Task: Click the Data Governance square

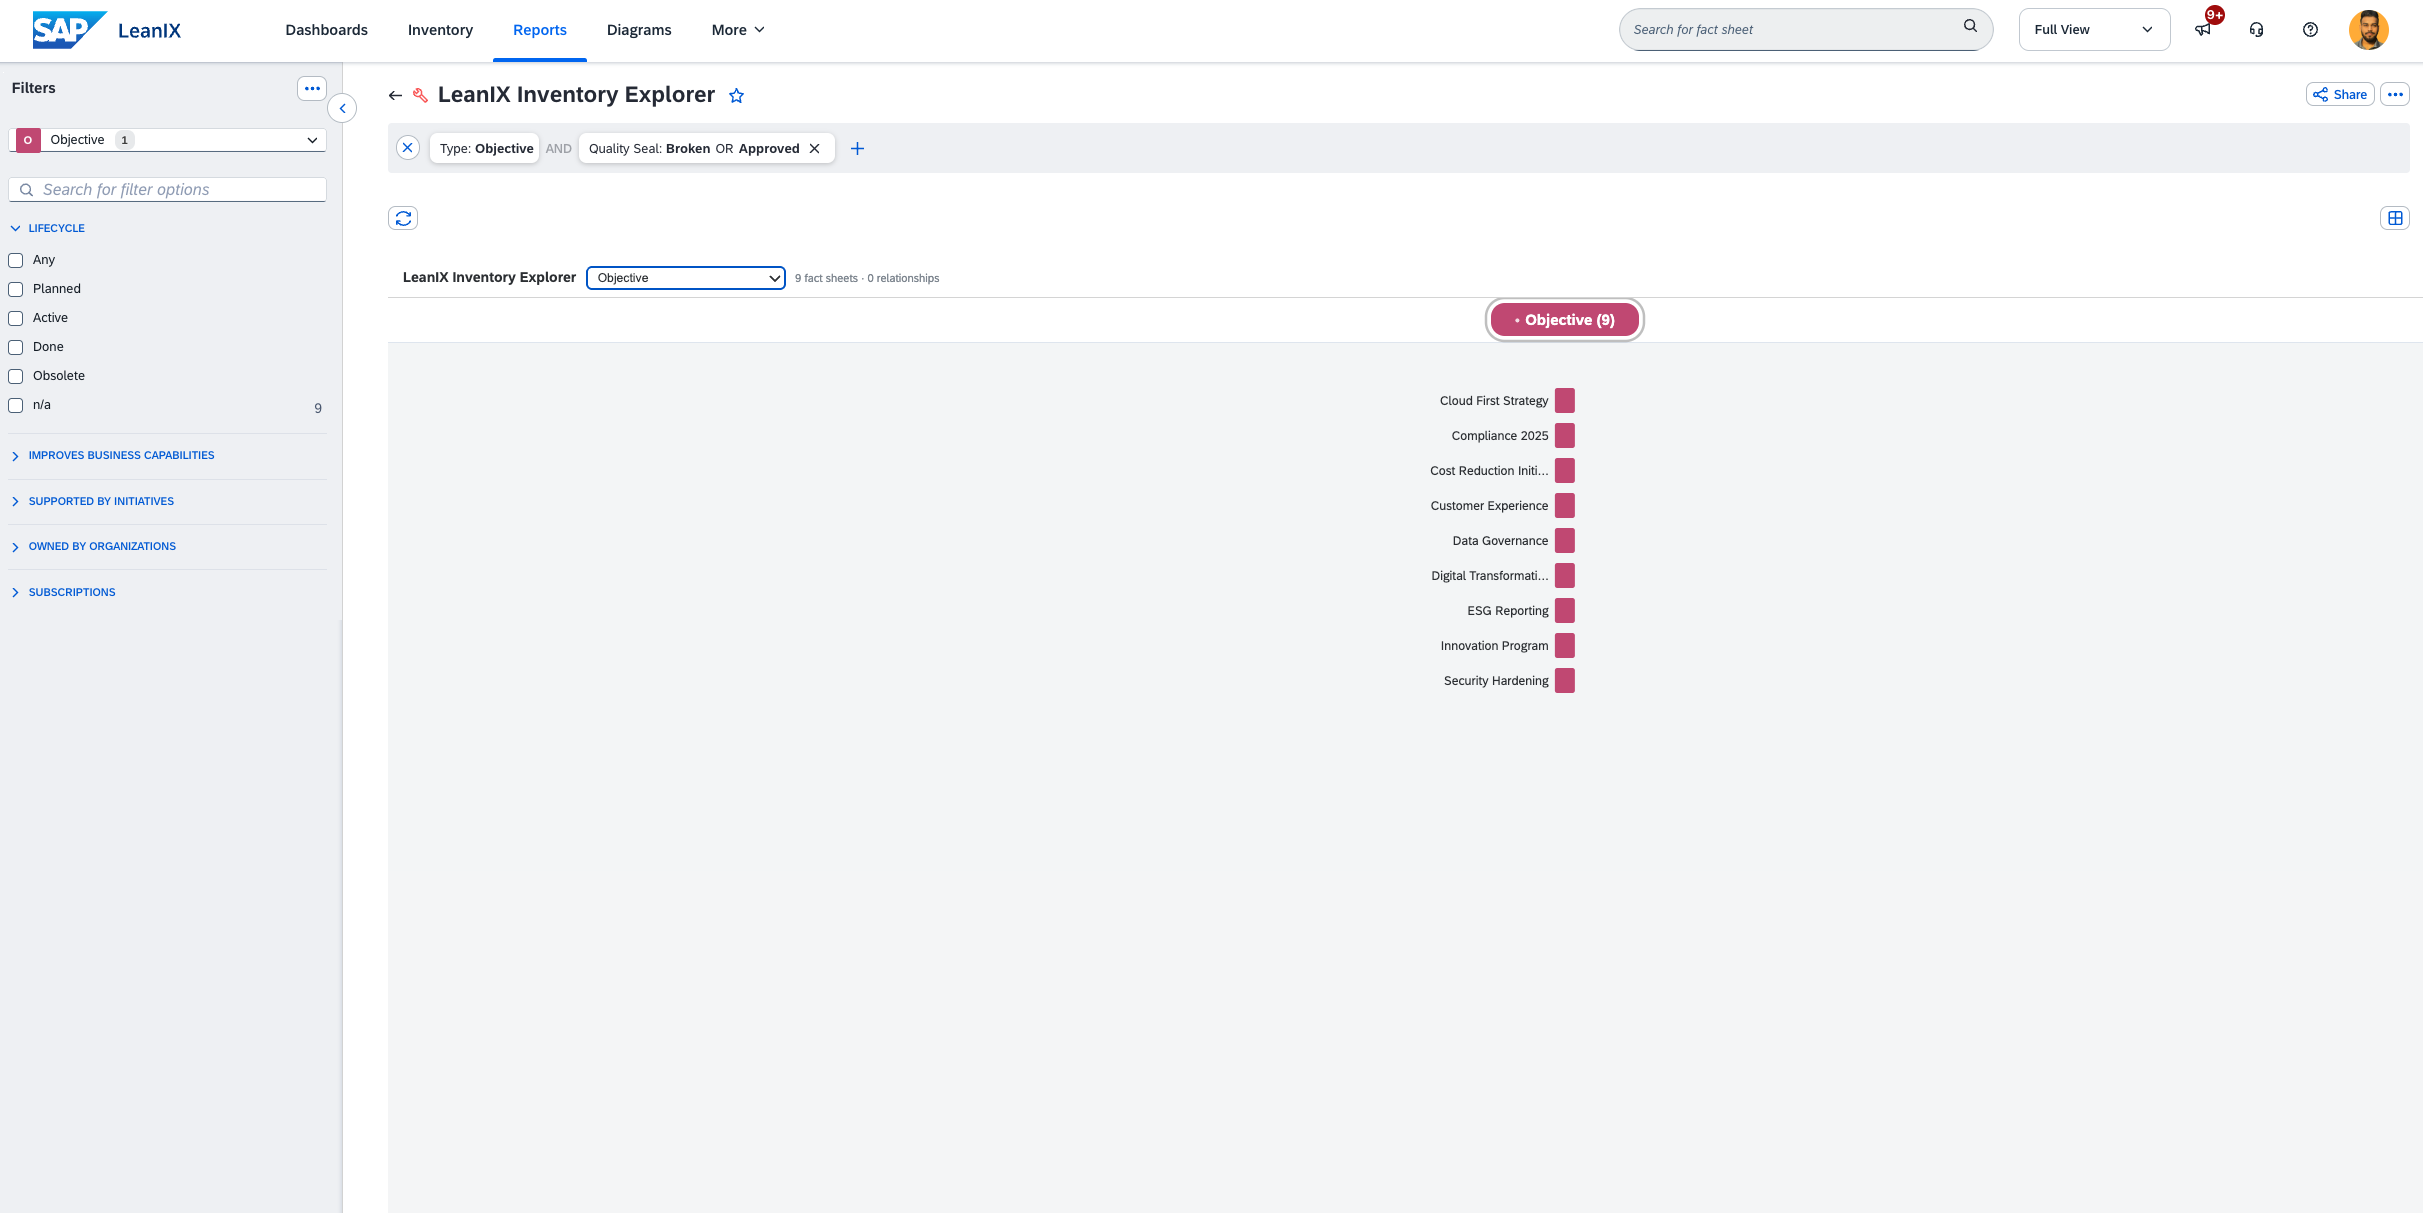Action: [x=1565, y=540]
